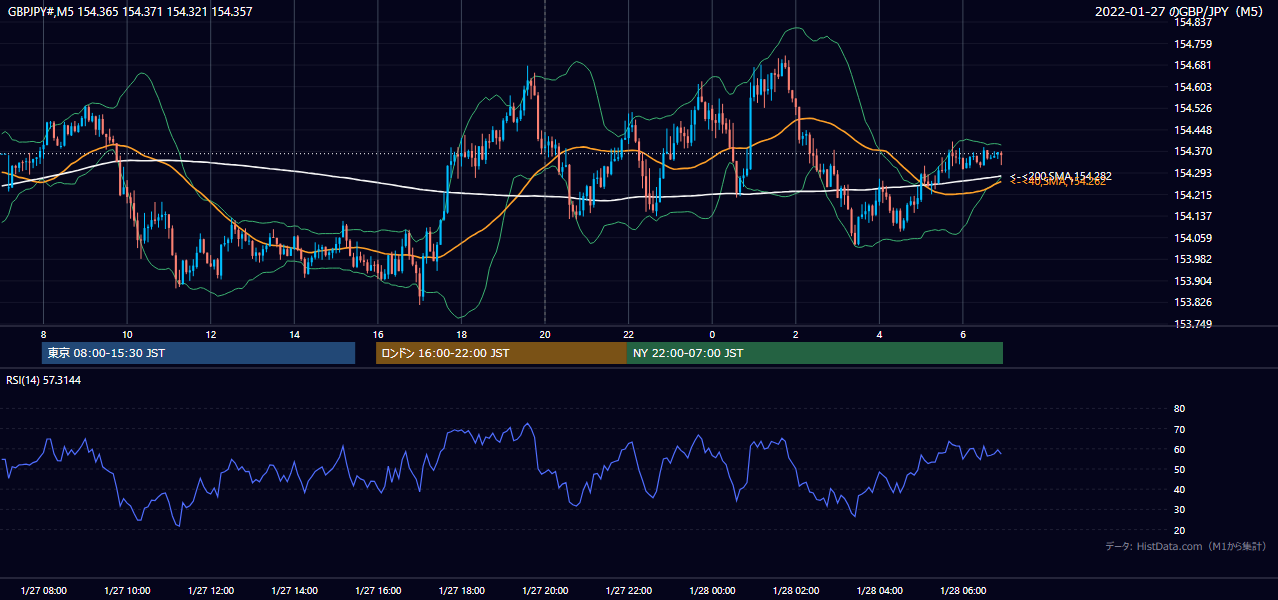Click the 1/27 08:00 date label
The image size is (1278, 600).
point(43,591)
